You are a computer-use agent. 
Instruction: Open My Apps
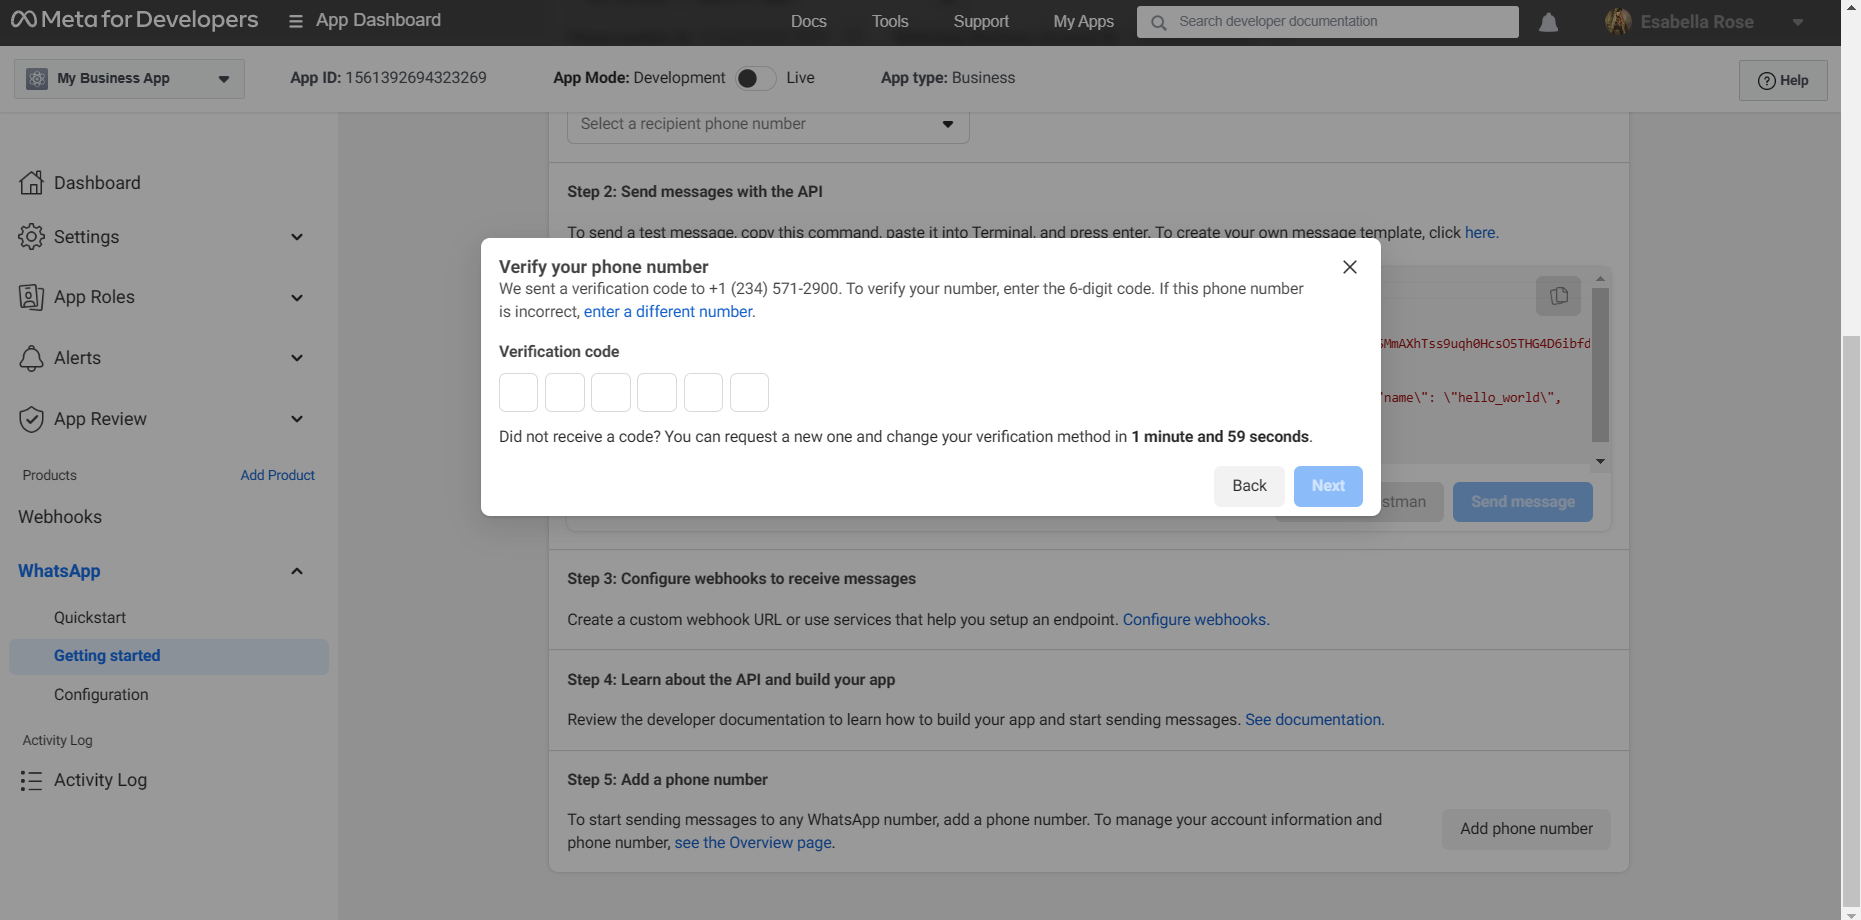[x=1083, y=21]
